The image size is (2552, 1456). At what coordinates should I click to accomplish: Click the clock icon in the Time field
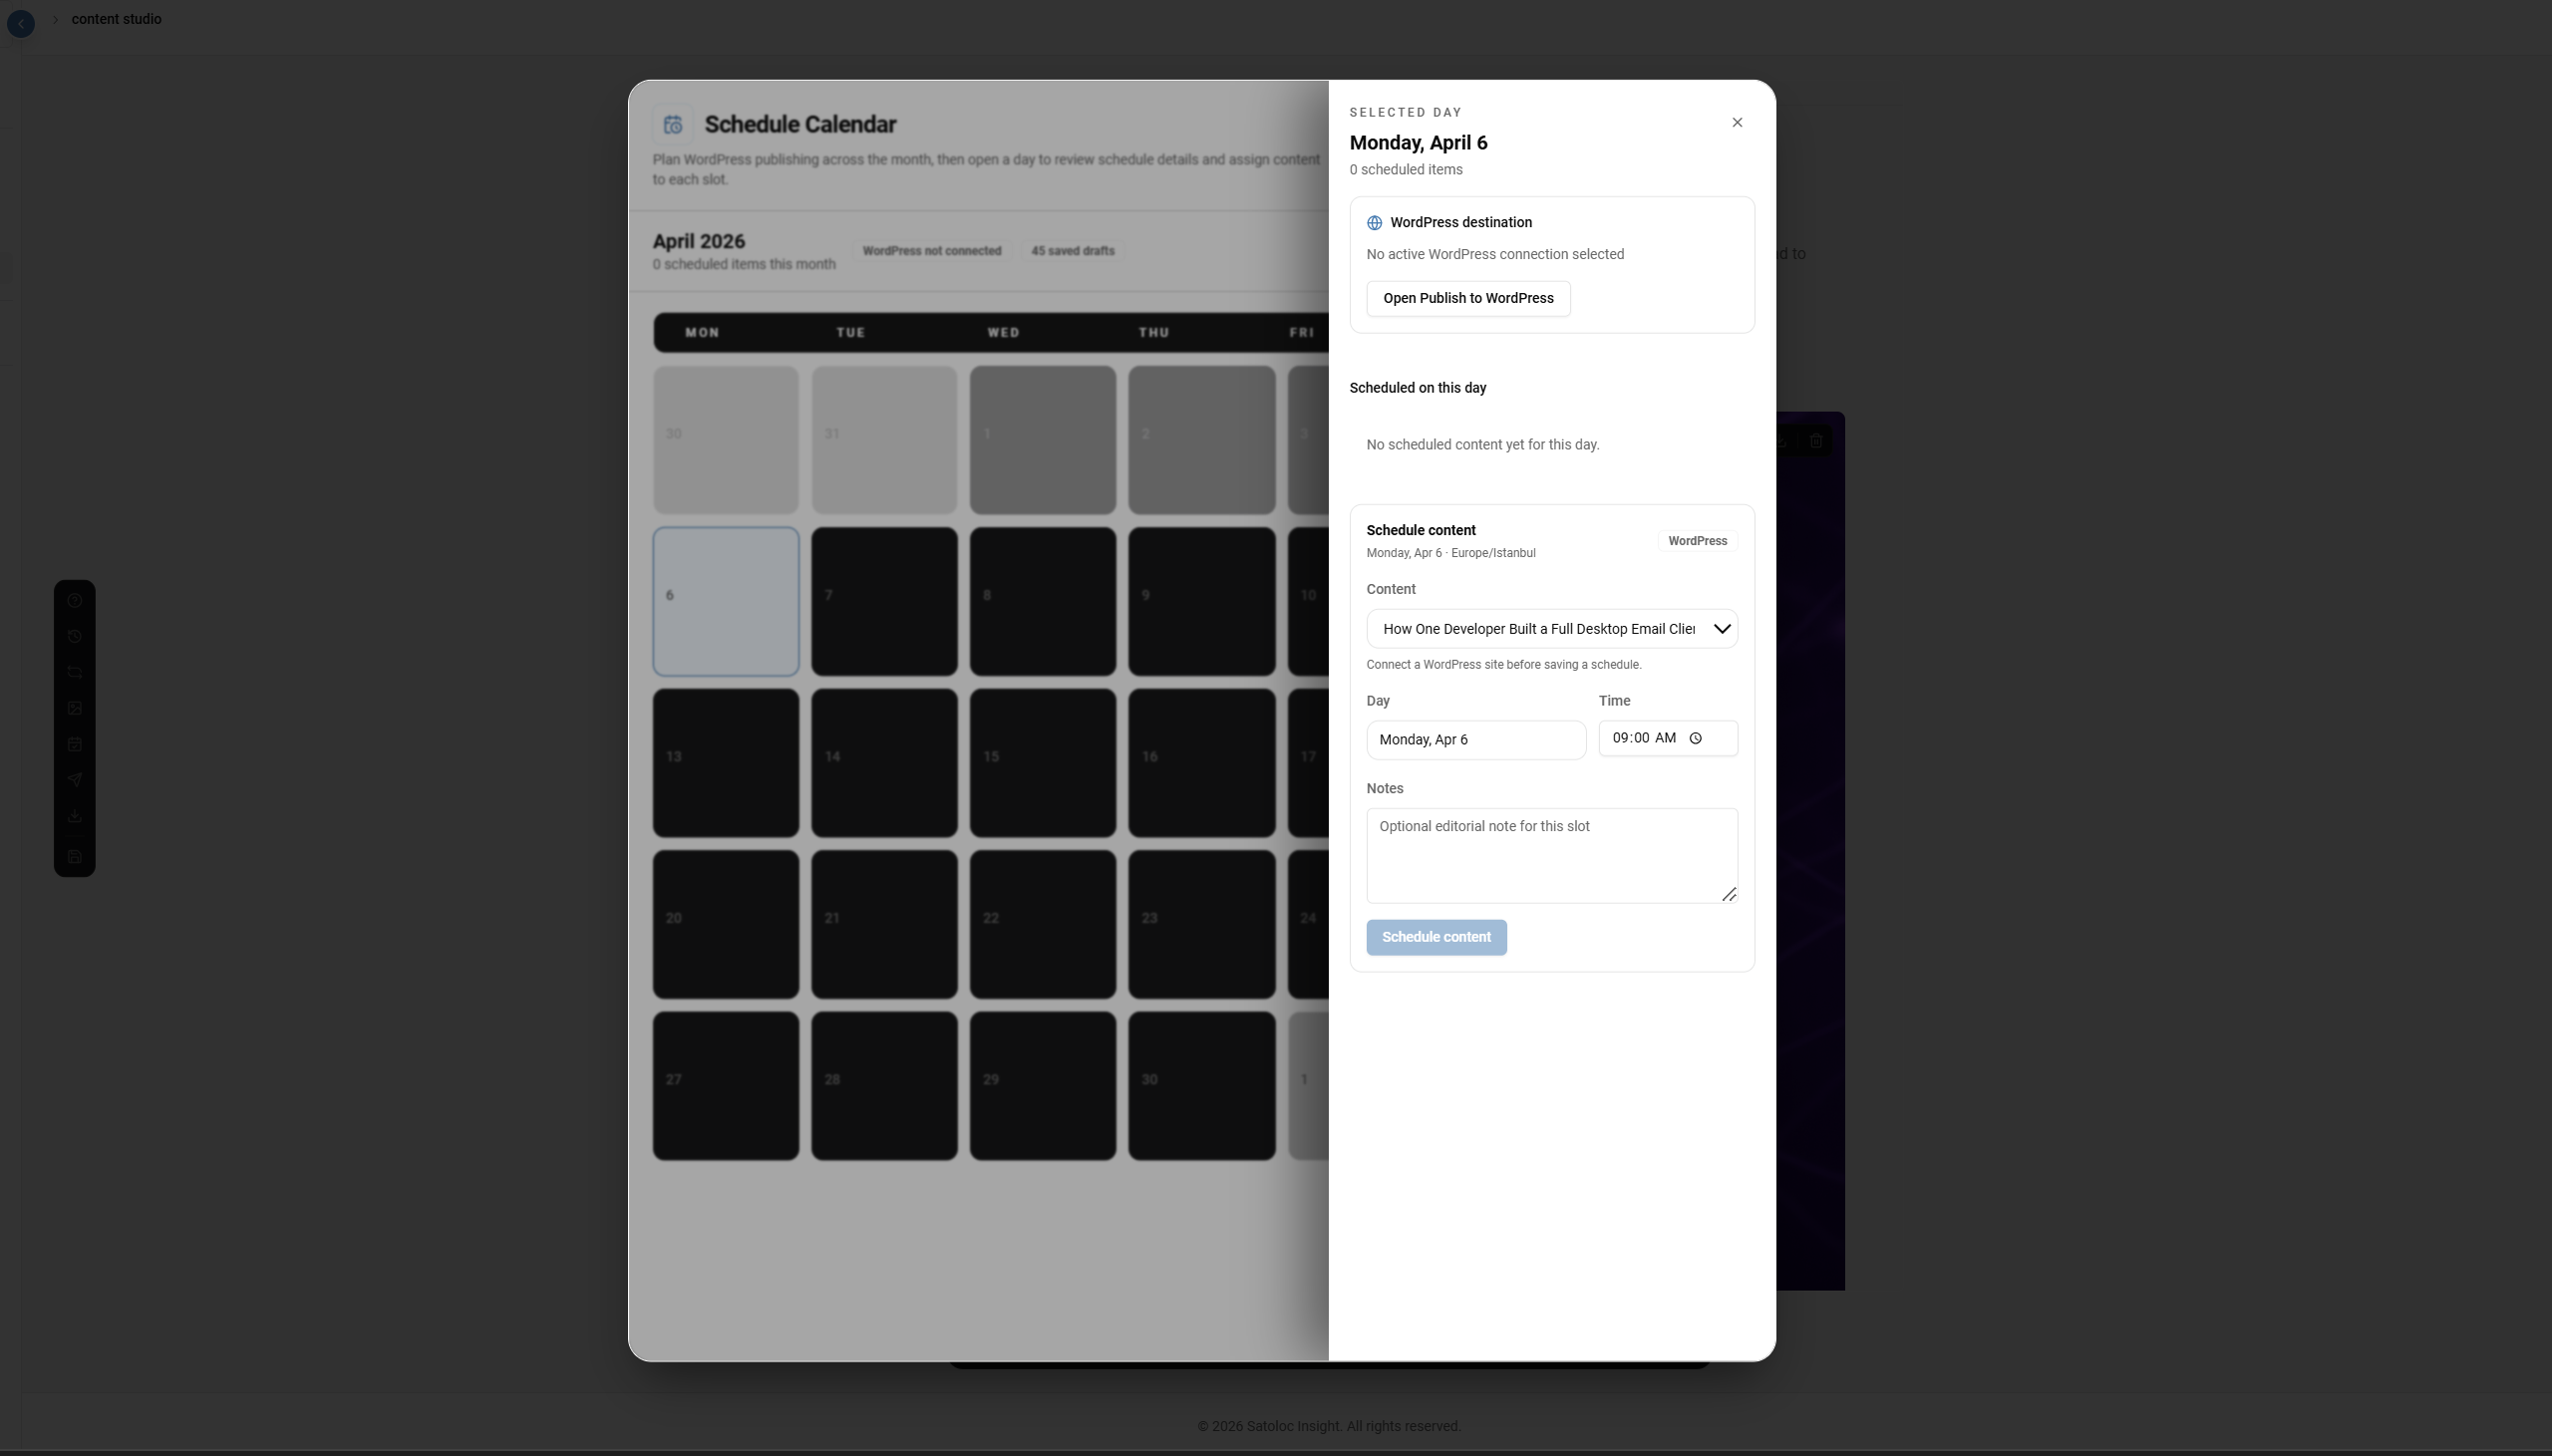pyautogui.click(x=1697, y=738)
